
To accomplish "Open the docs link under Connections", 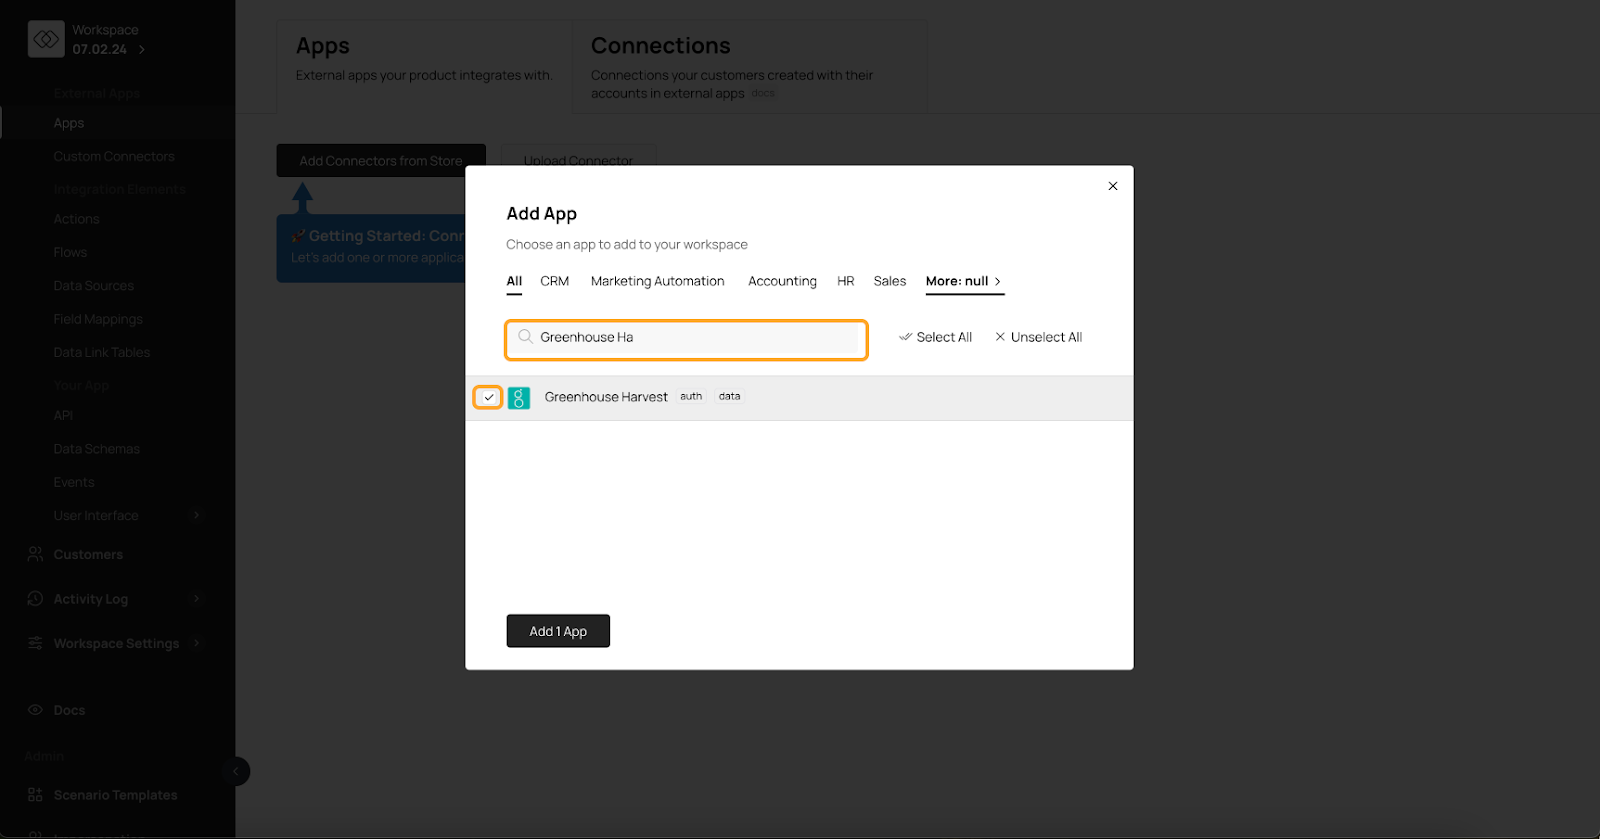I will [763, 93].
